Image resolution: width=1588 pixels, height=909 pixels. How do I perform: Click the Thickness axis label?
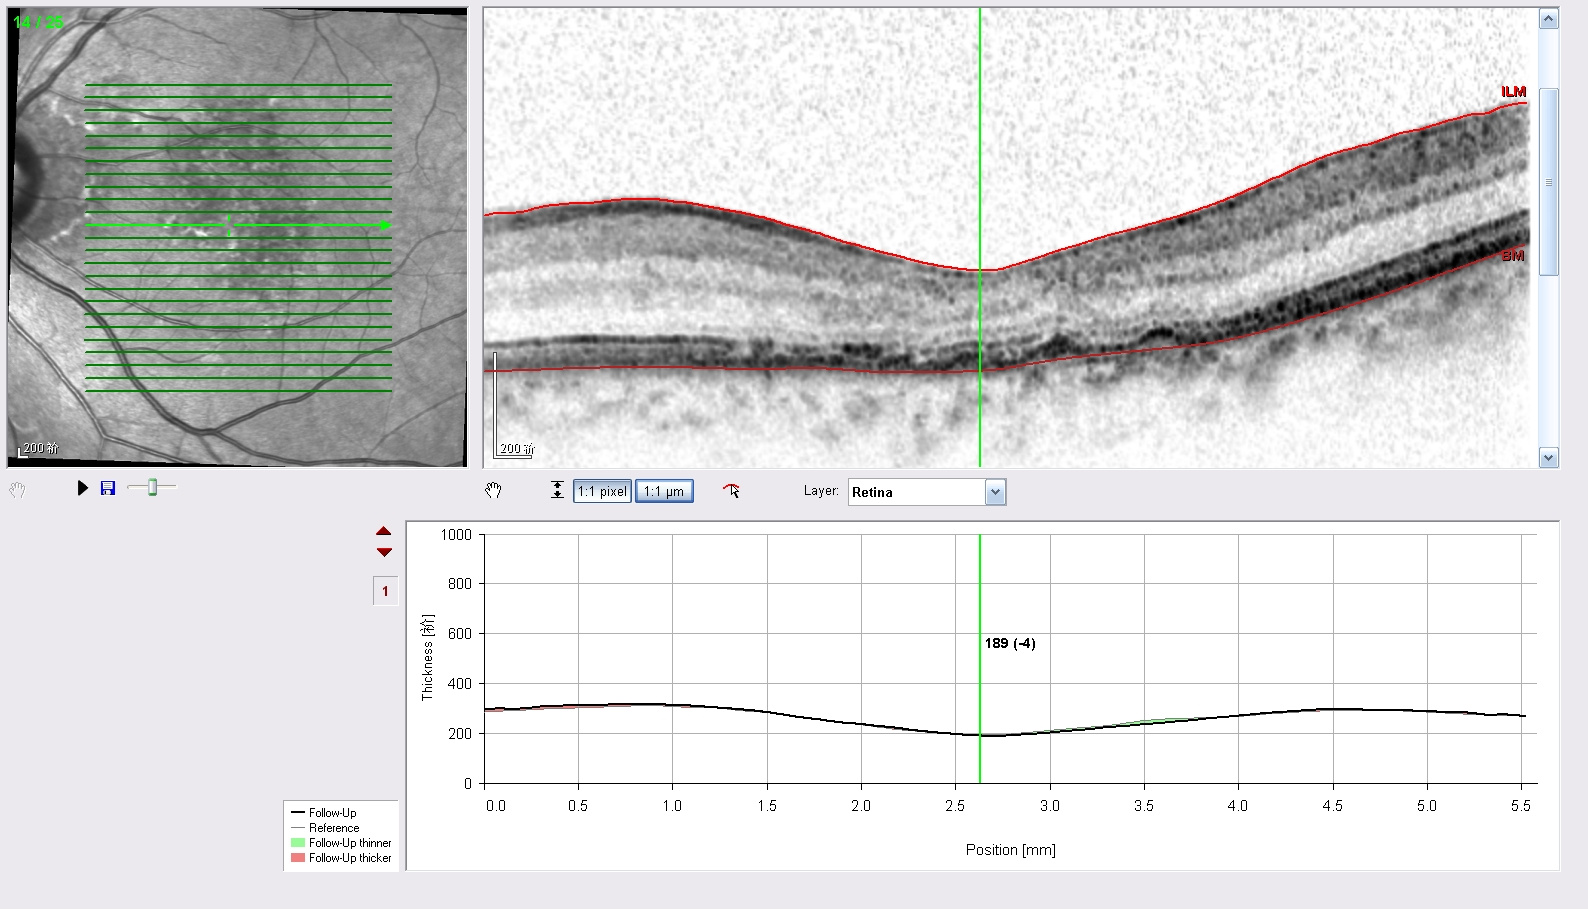click(x=428, y=656)
